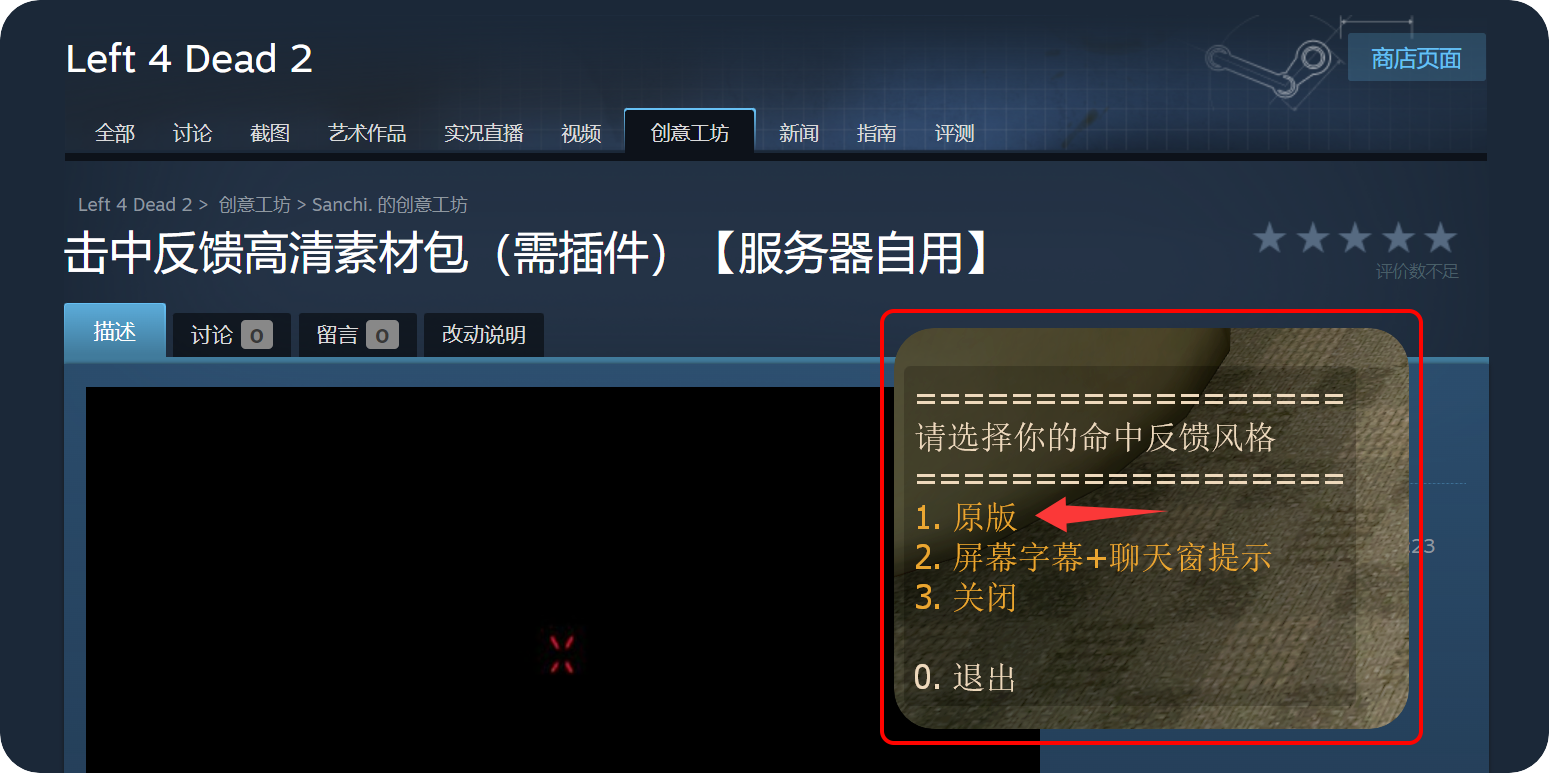Image resolution: width=1549 pixels, height=773 pixels.
Task: Open the 讨论 top navigation tab
Action: (192, 133)
